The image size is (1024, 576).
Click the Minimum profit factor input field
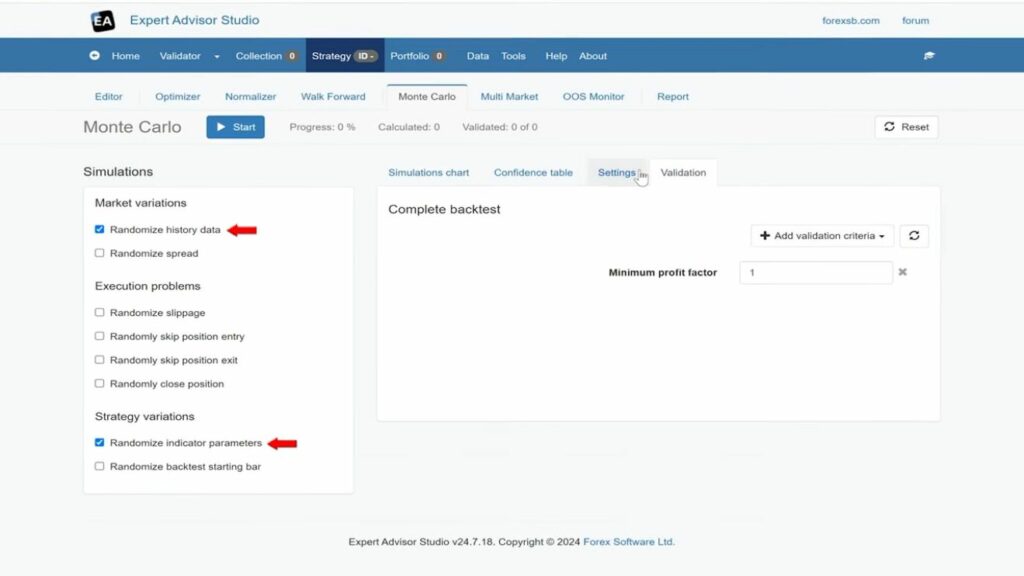(x=815, y=273)
